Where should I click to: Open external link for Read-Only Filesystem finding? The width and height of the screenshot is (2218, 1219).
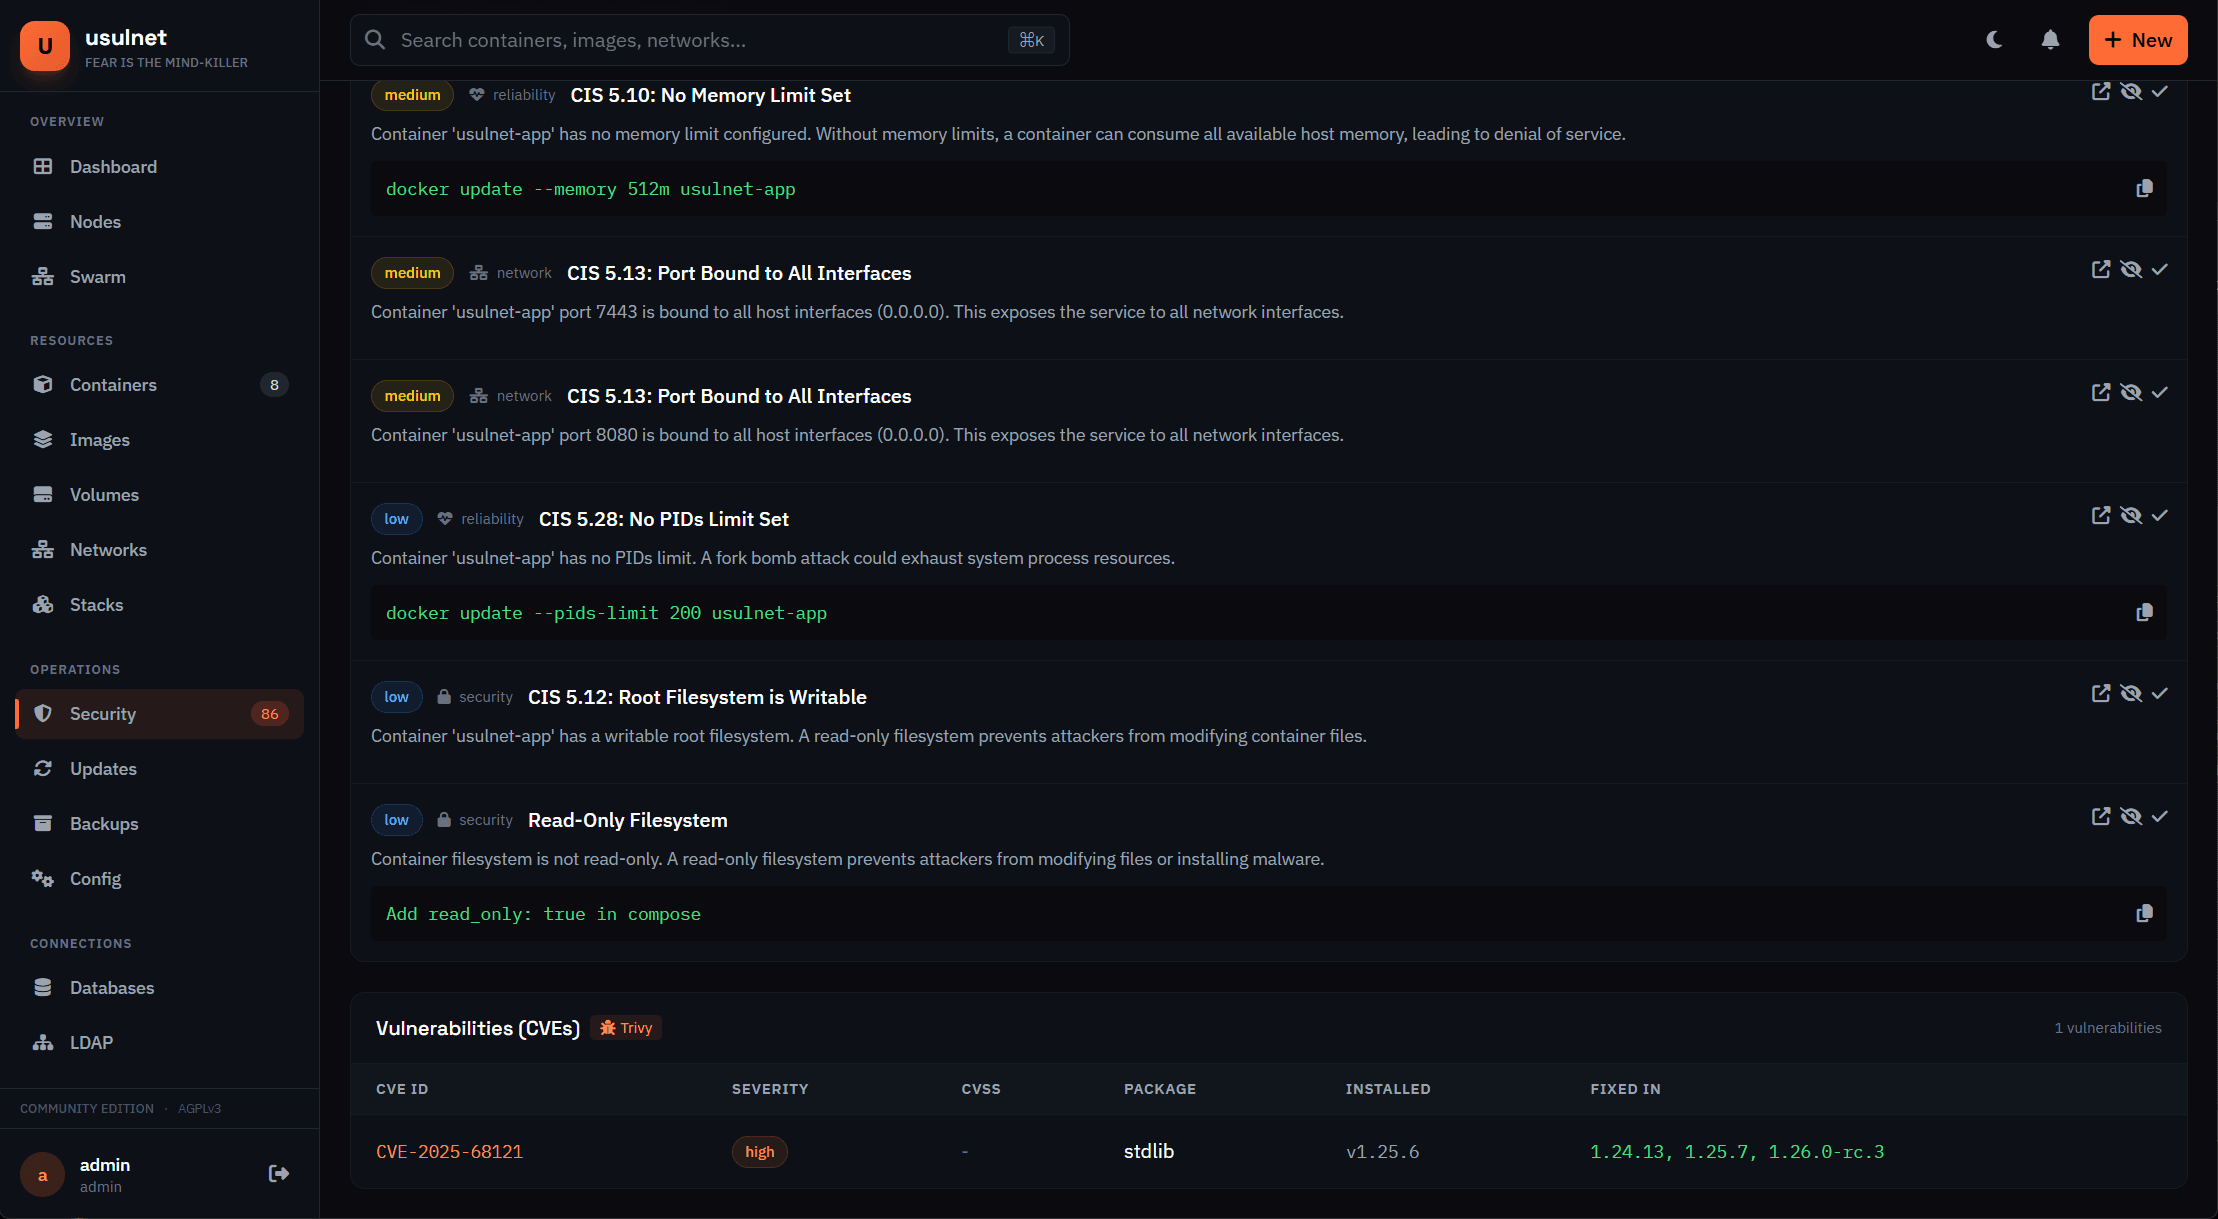point(2101,816)
